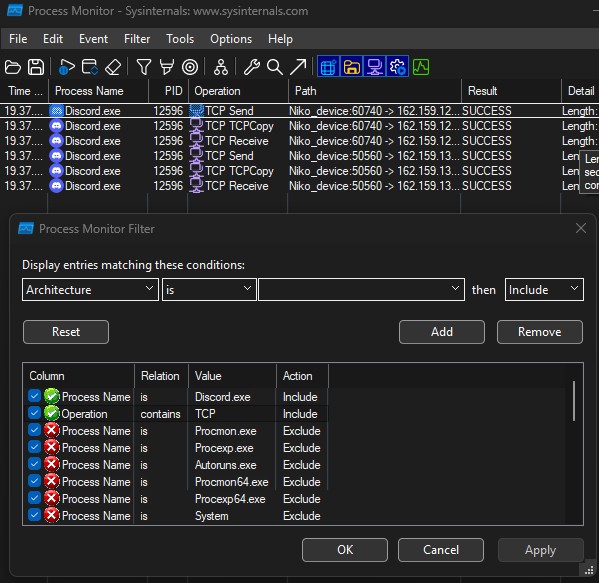Viewport: 599px width, 583px height.
Task: Click the Clear eraser toolbar icon
Action: pos(113,67)
